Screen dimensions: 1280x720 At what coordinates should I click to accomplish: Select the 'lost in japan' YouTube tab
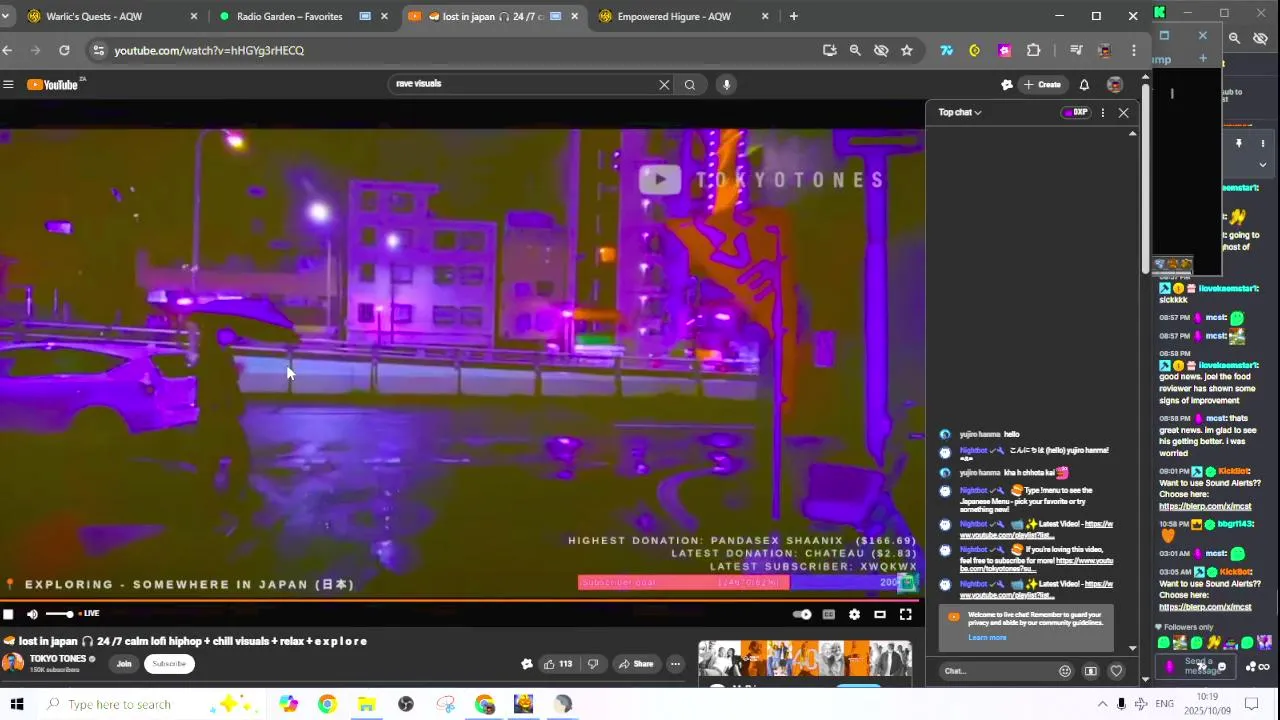[x=490, y=16]
